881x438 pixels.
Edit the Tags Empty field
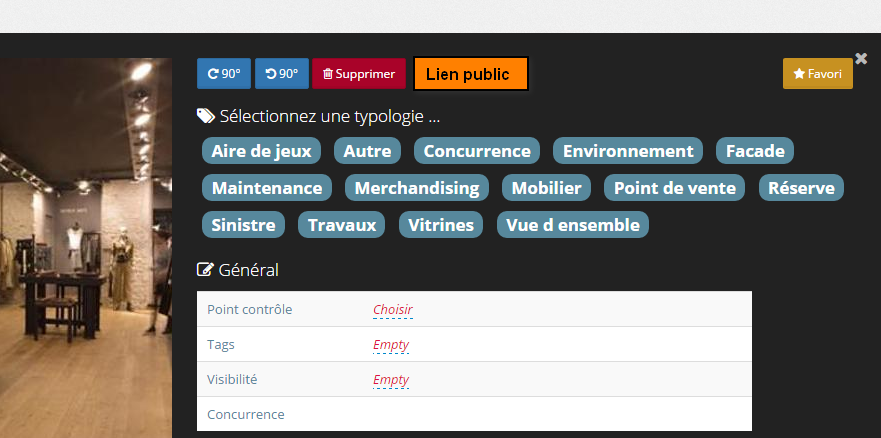point(391,345)
